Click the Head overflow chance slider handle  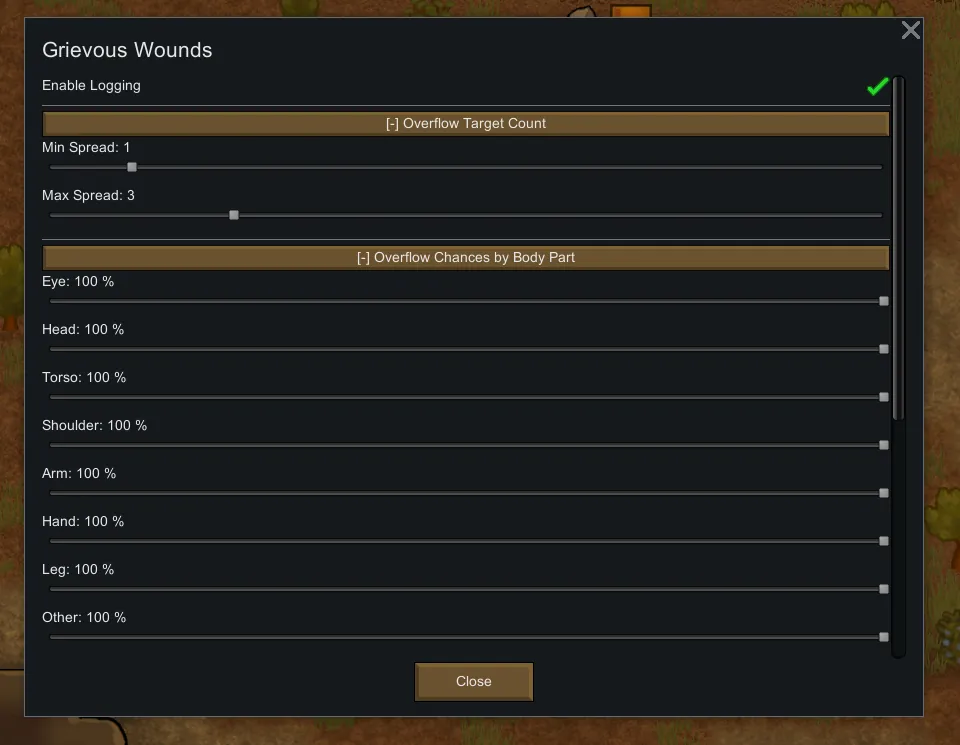[884, 349]
